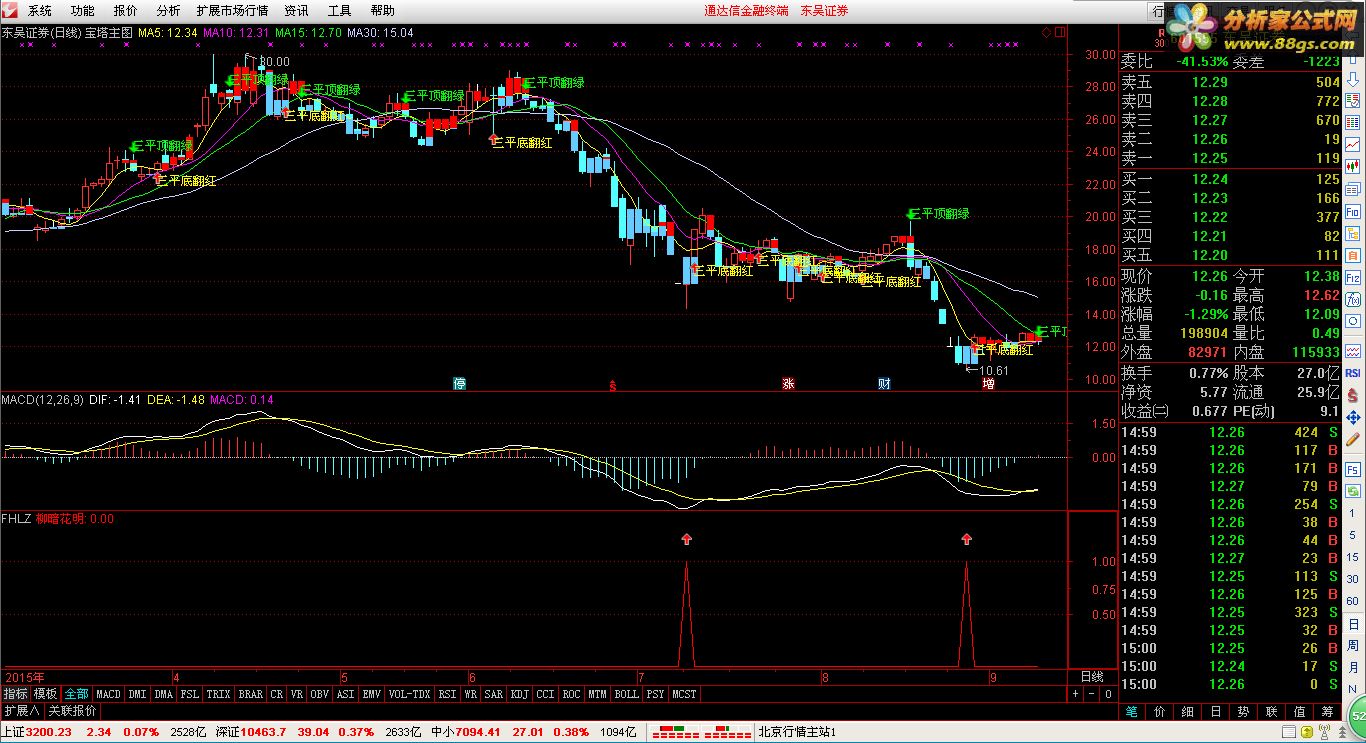Switch to the 扩展∧ tab

pos(21,711)
